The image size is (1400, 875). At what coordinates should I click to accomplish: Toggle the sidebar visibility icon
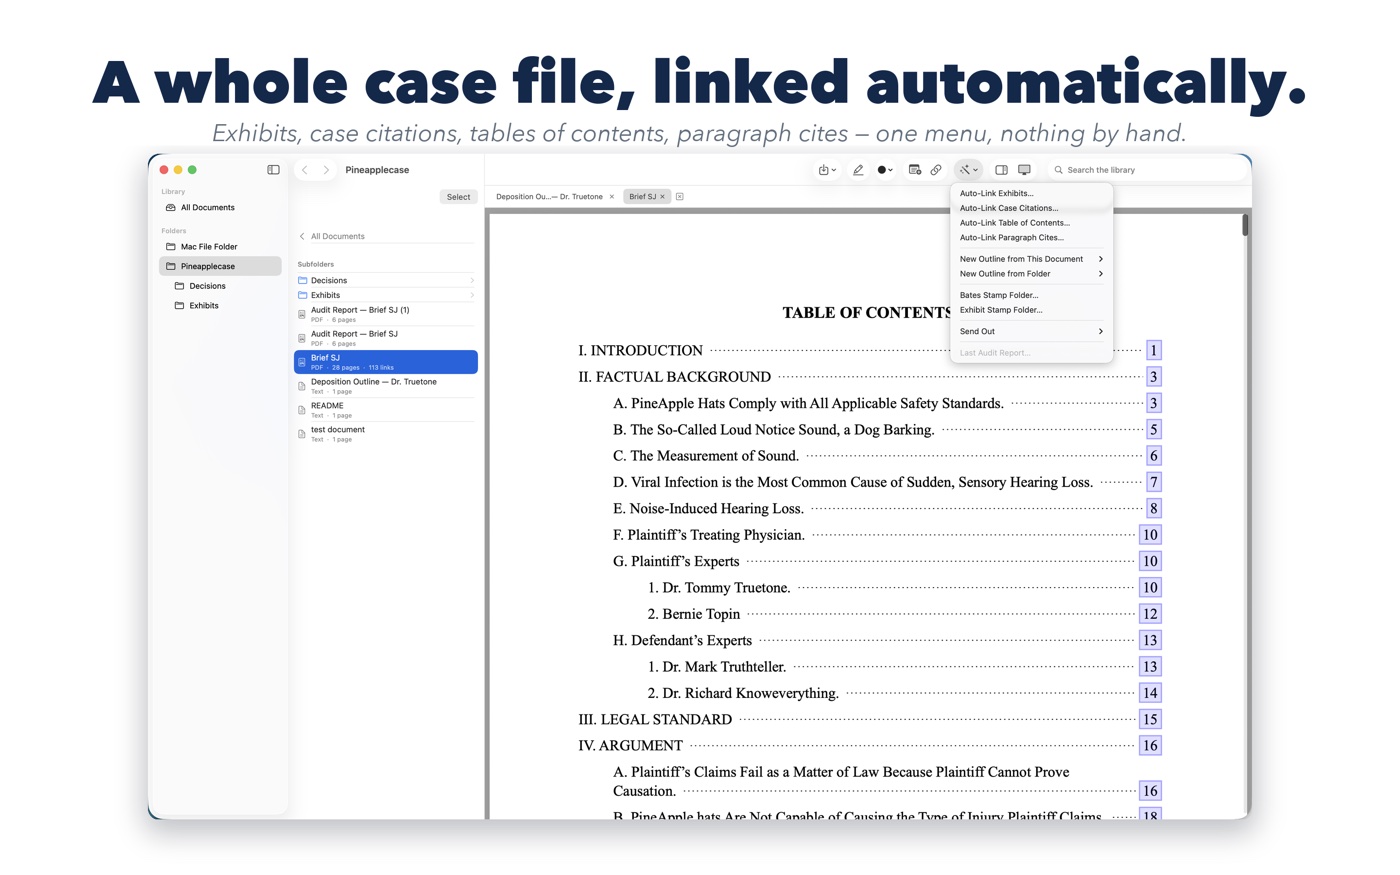point(273,170)
